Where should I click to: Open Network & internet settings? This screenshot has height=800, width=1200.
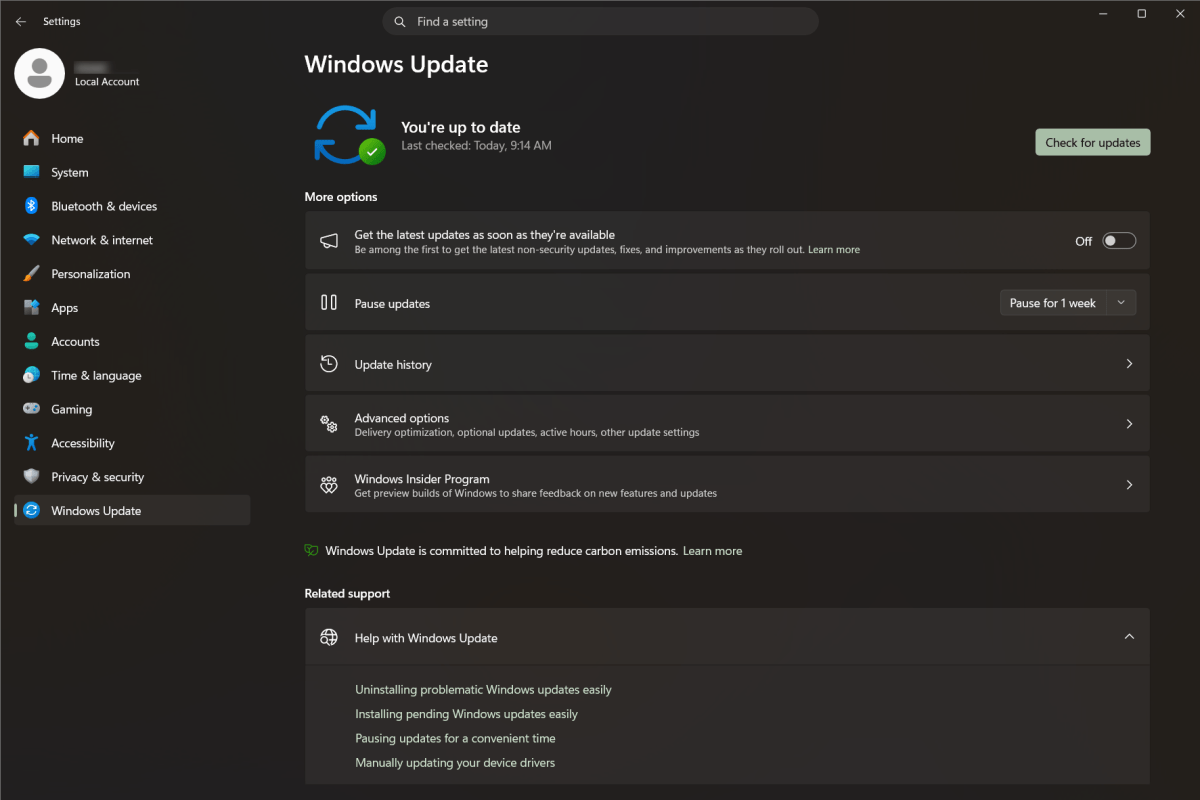click(x=132, y=240)
